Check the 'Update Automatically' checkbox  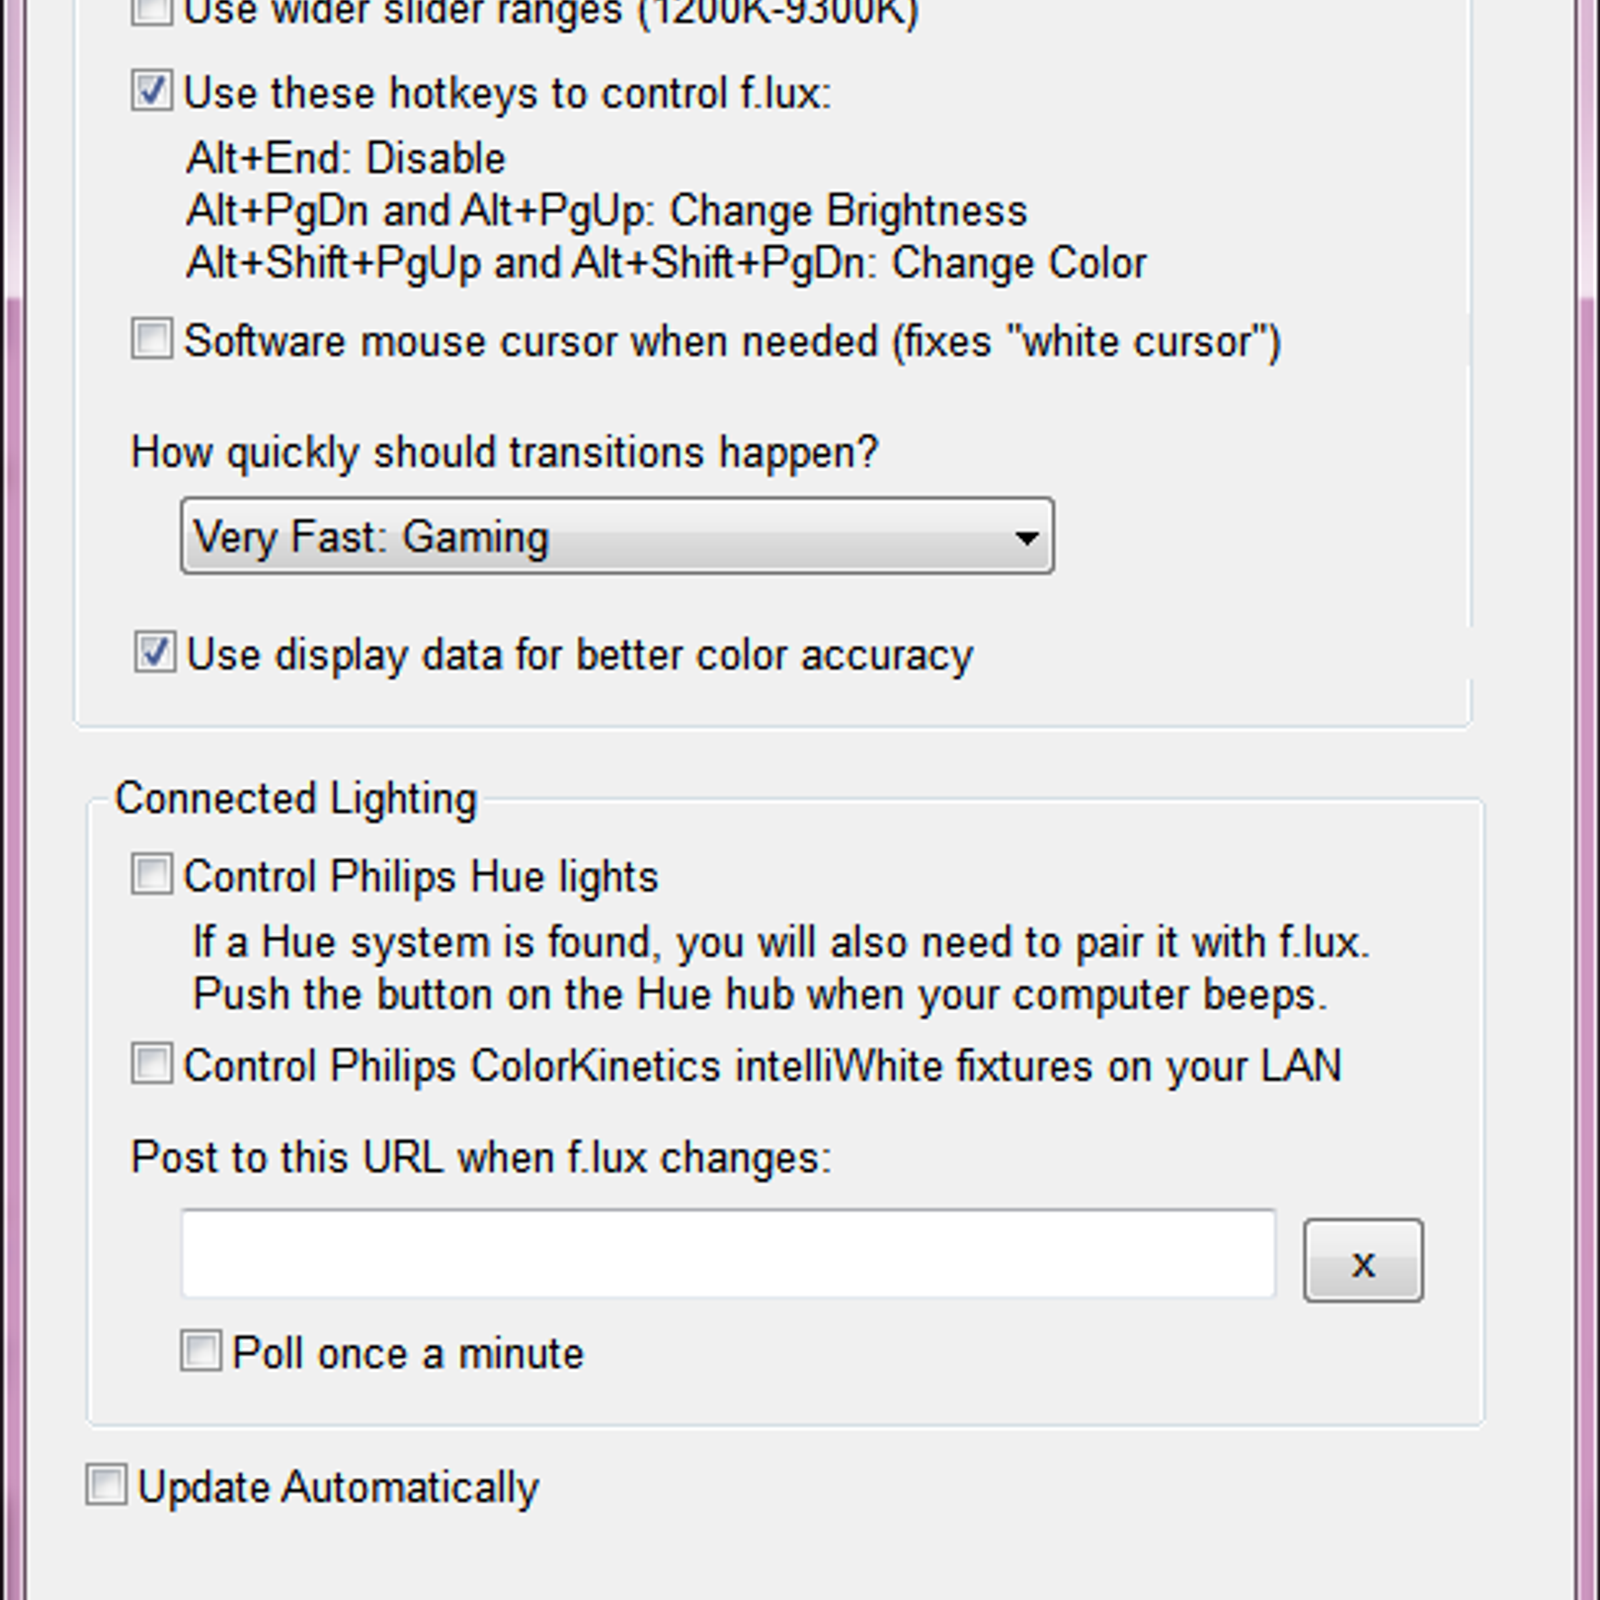tap(106, 1485)
